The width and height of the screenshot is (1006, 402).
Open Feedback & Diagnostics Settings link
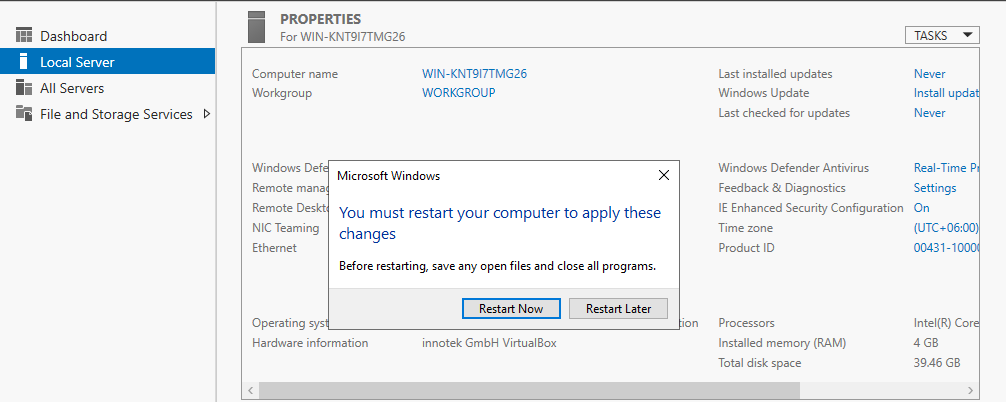click(x=934, y=188)
